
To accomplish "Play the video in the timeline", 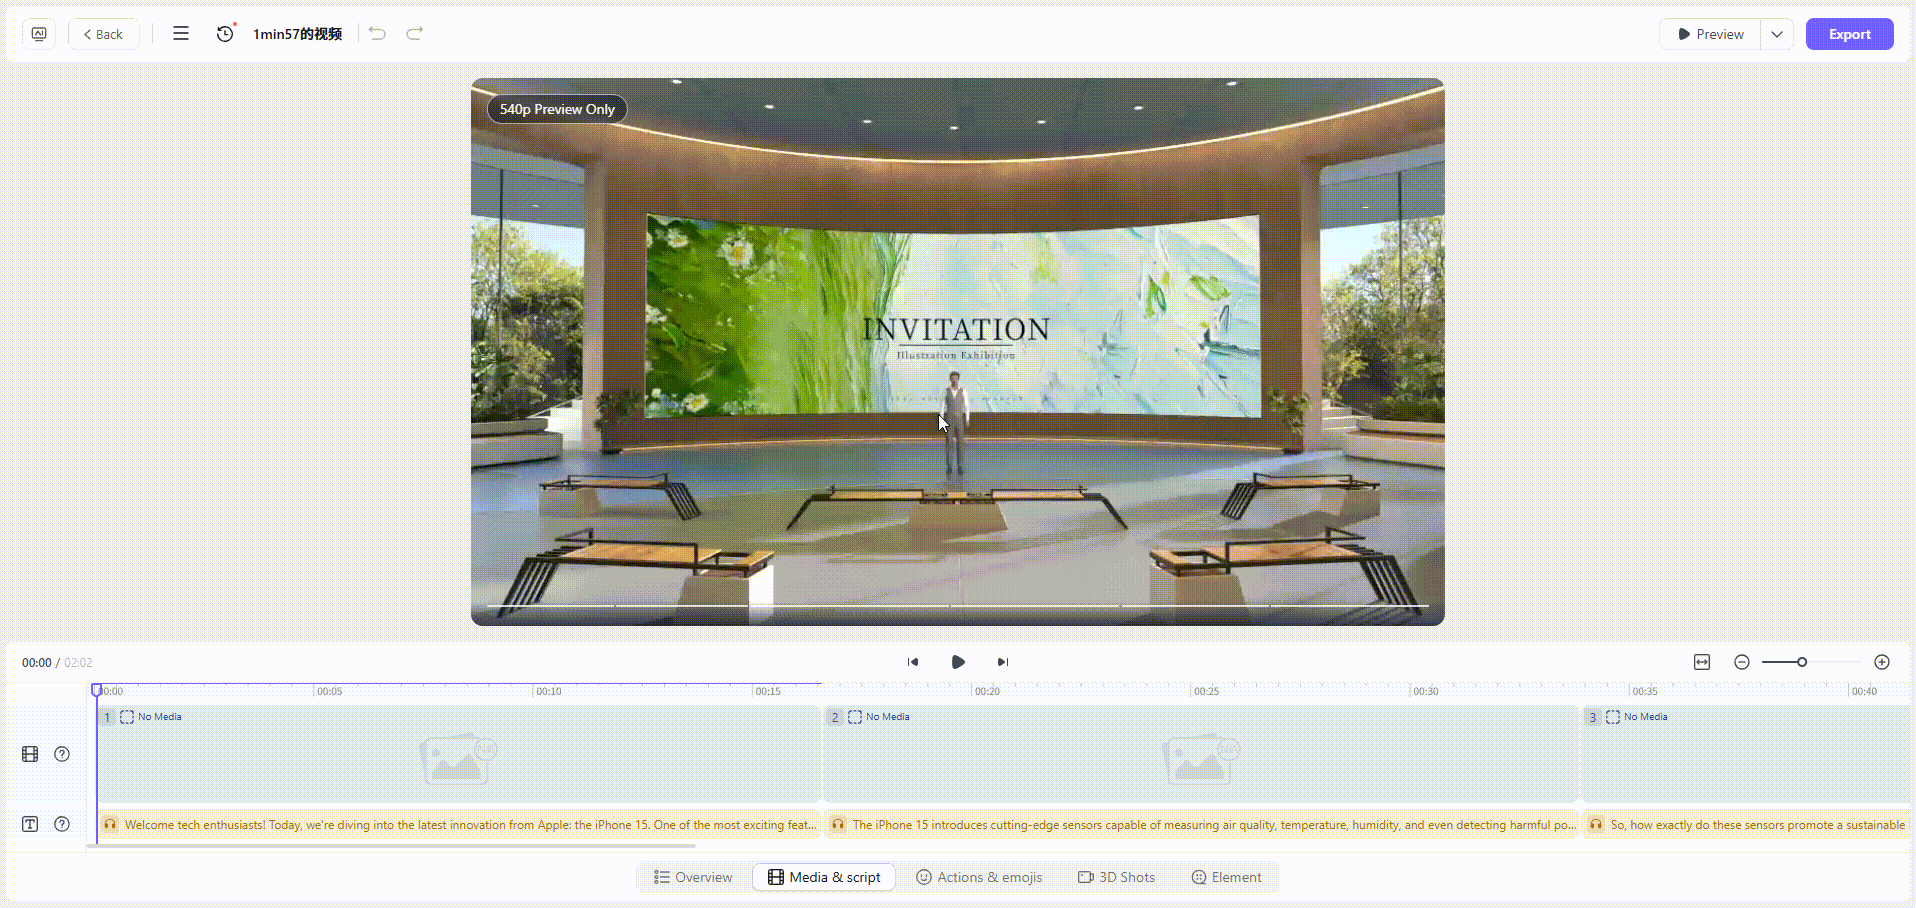I will coord(958,662).
